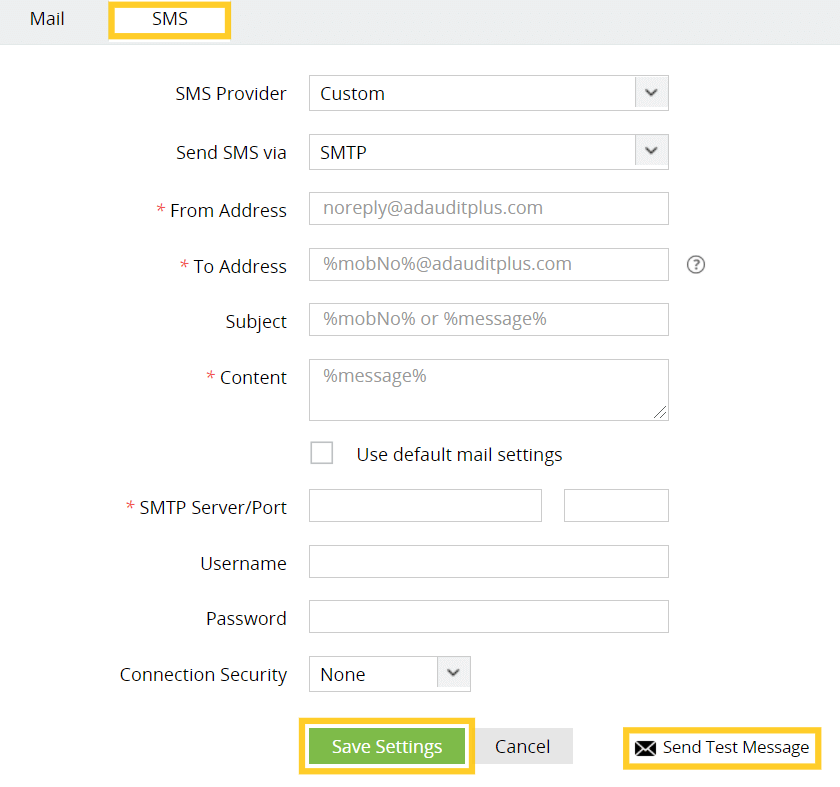Enable Use default mail settings checkbox

click(x=322, y=454)
